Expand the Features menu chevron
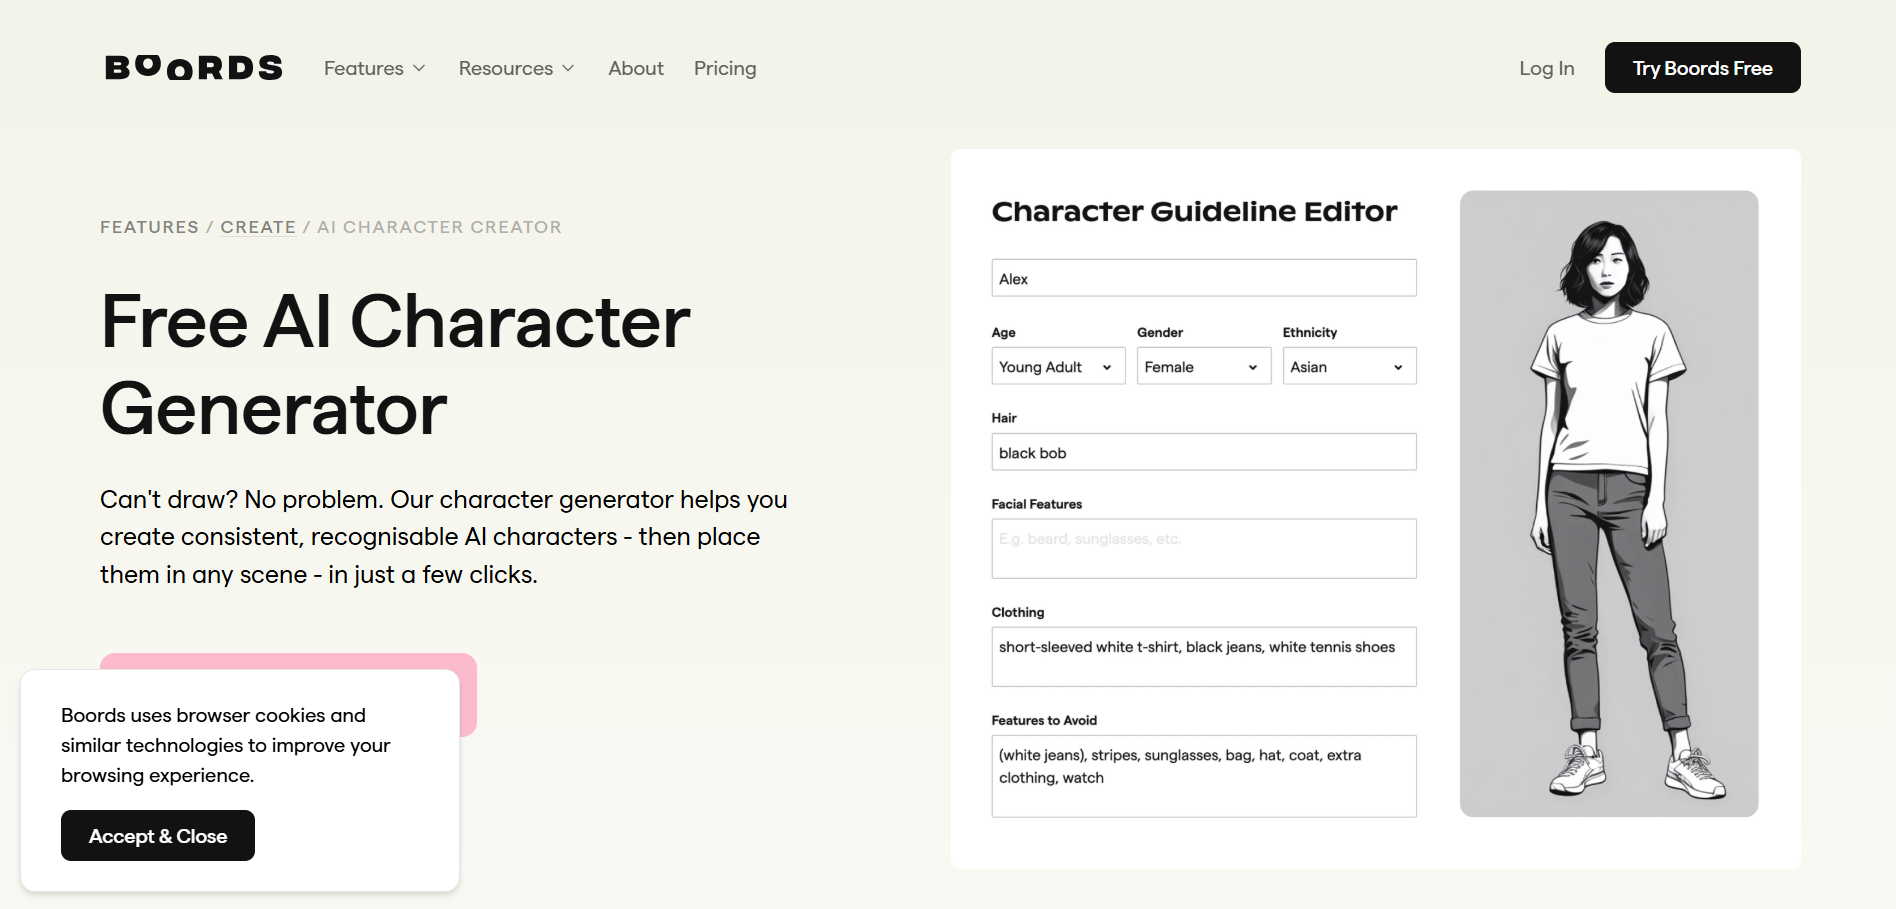The width and height of the screenshot is (1896, 909). coord(419,68)
